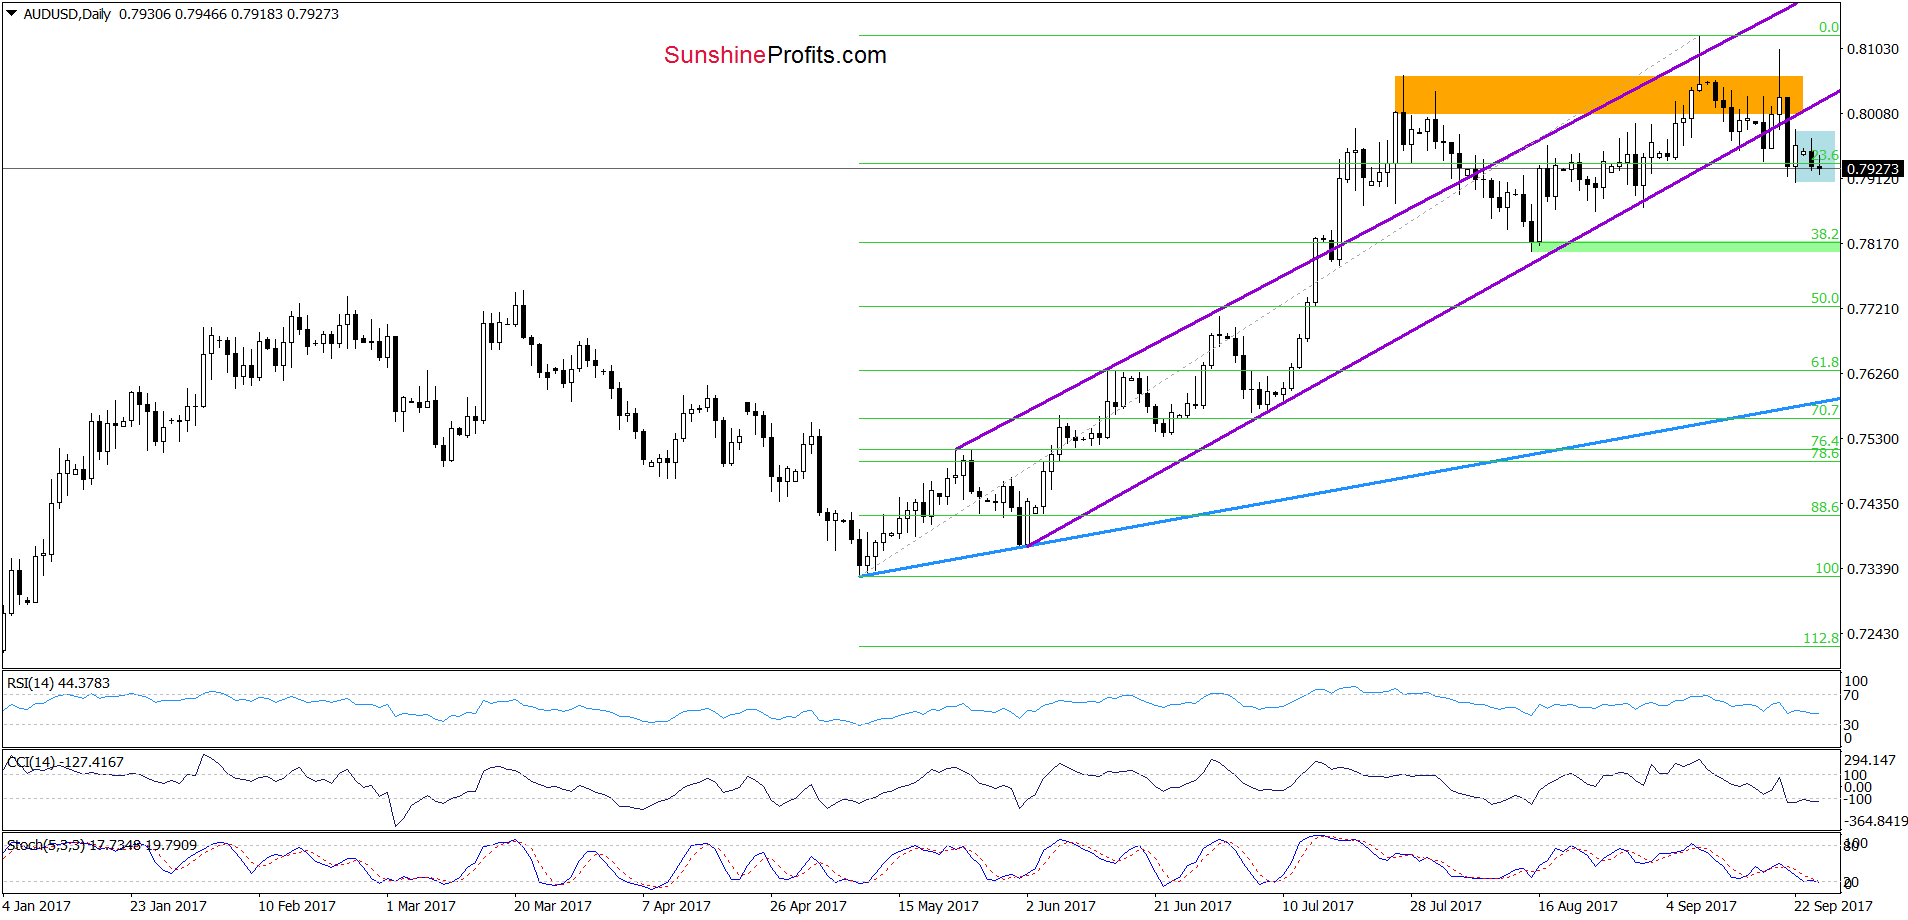Click the 1 Mar 2017 date label
The image size is (1908, 920).
(x=421, y=906)
